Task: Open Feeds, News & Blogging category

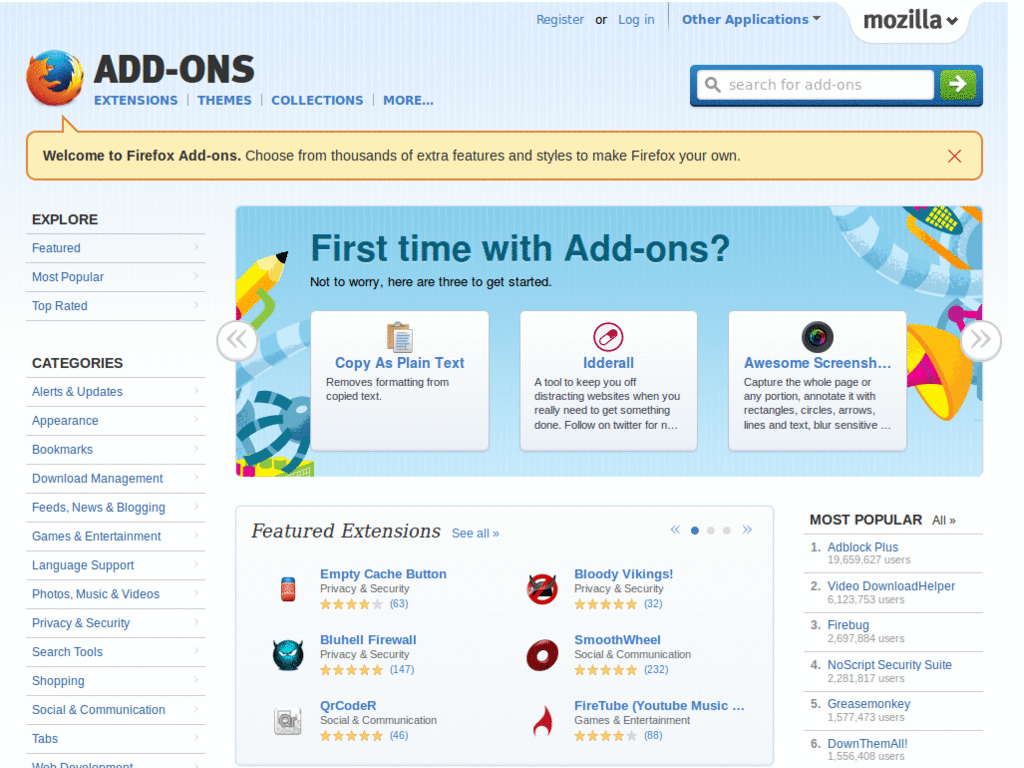Action: pos(115,507)
